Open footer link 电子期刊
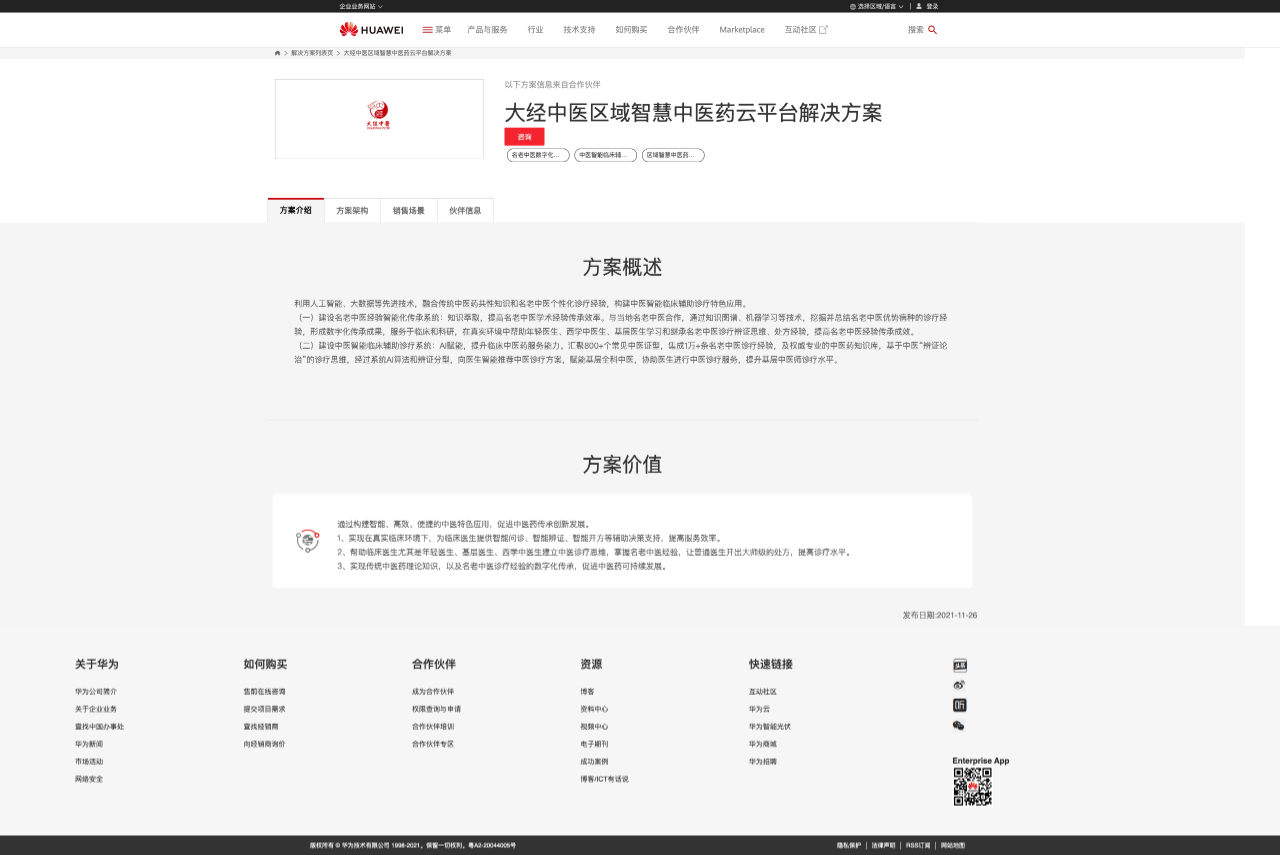The height and width of the screenshot is (855, 1280). [594, 744]
